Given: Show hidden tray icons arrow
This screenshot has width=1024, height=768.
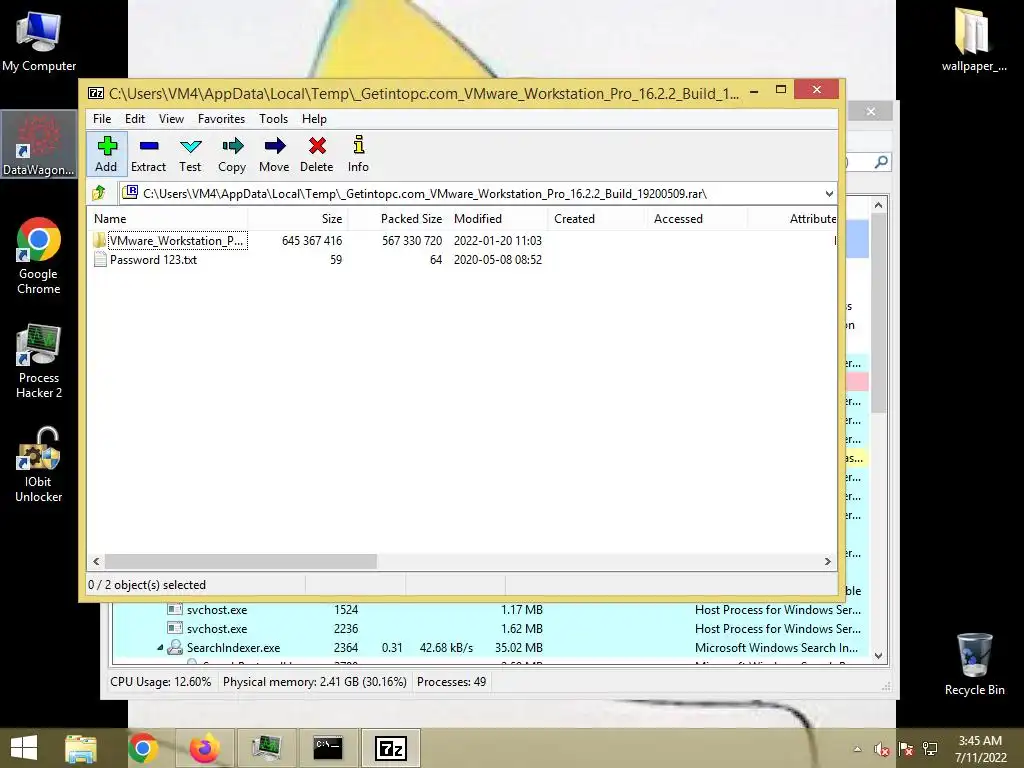Looking at the screenshot, I should pos(857,749).
